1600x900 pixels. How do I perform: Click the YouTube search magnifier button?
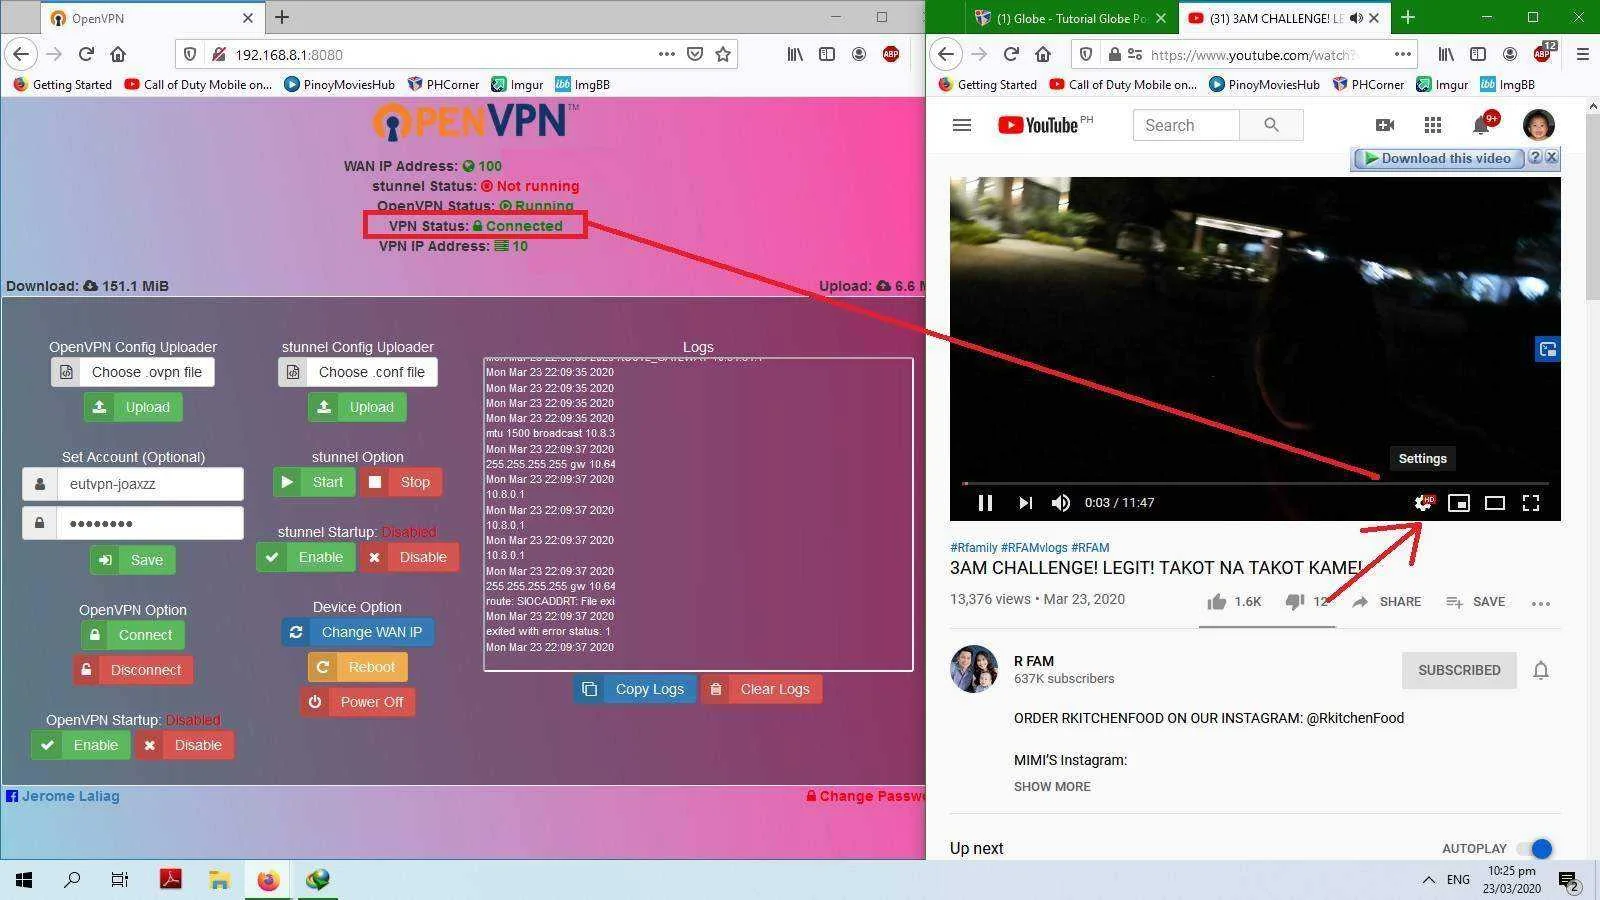(x=1271, y=125)
